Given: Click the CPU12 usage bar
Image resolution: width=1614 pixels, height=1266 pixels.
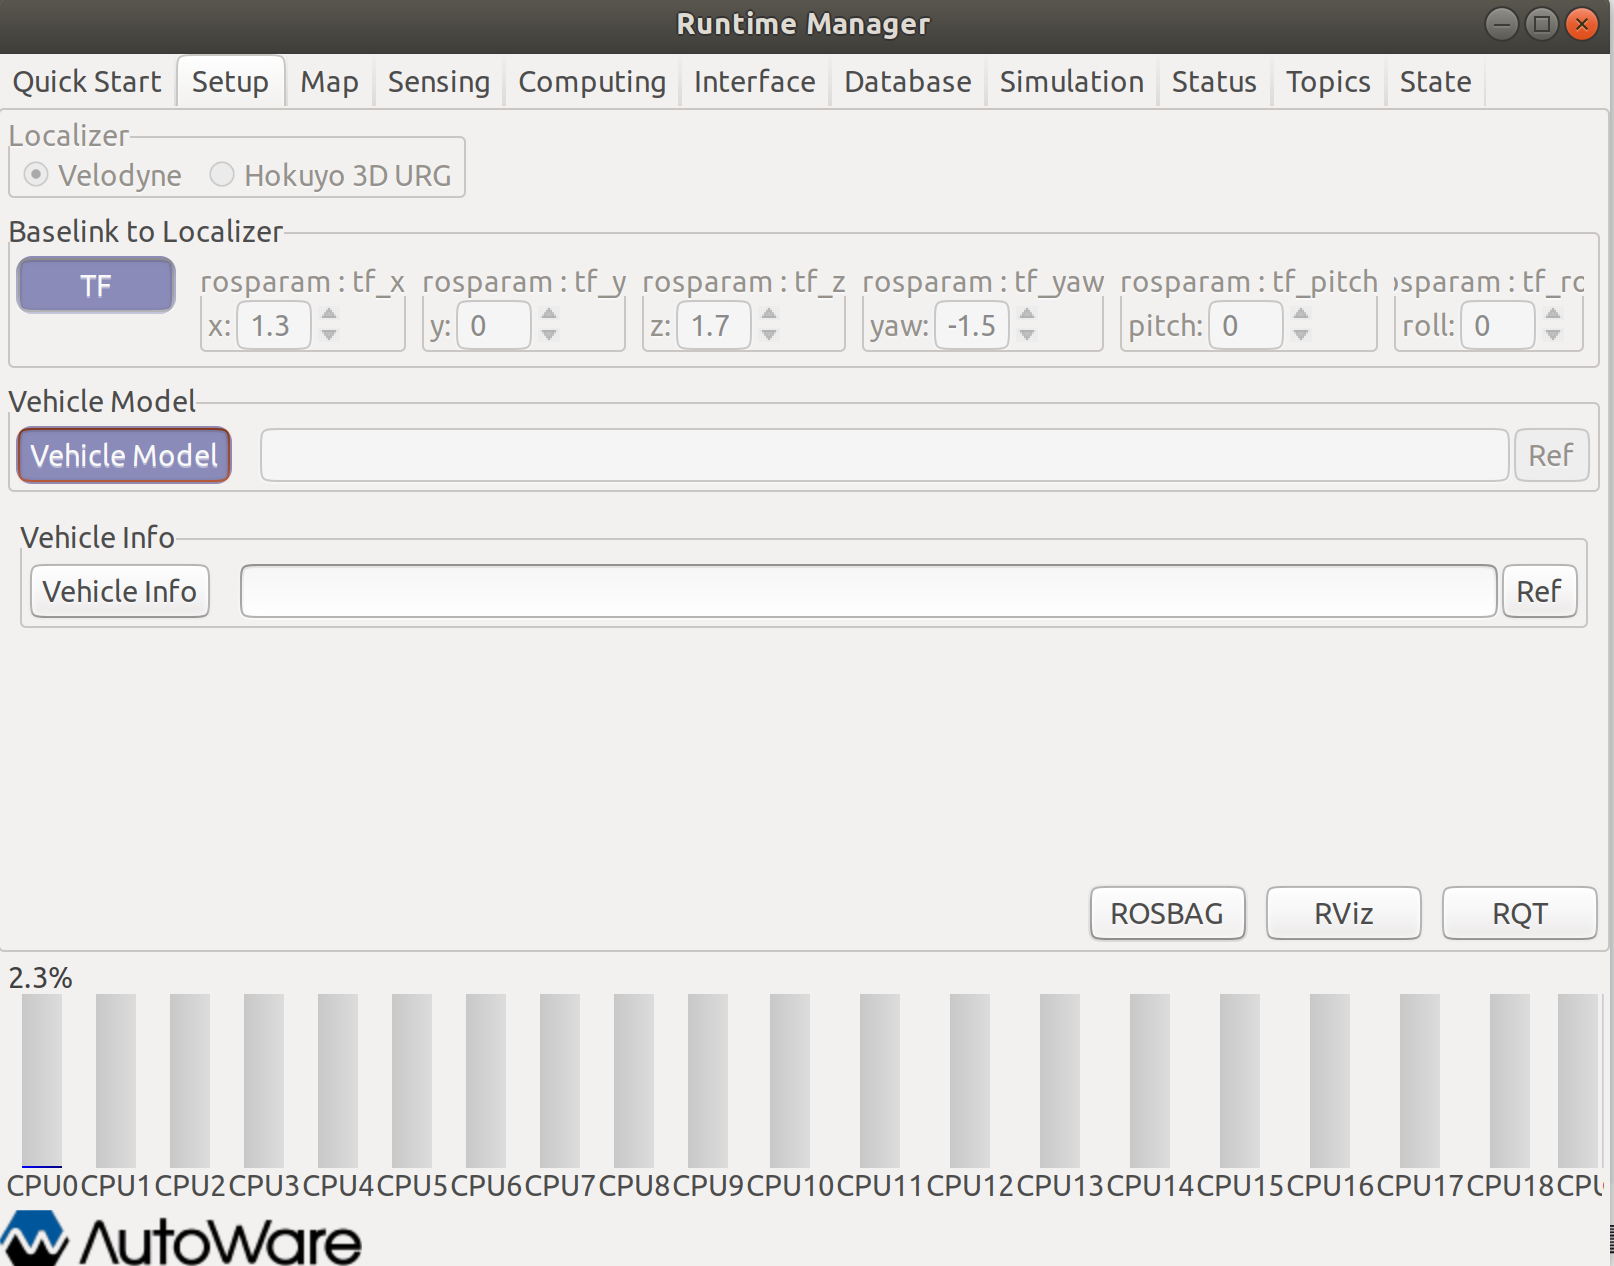Looking at the screenshot, I should pyautogui.click(x=970, y=1080).
